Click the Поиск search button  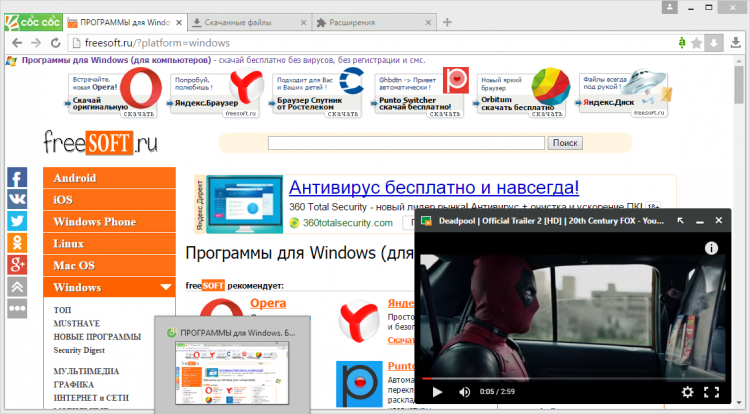565,142
